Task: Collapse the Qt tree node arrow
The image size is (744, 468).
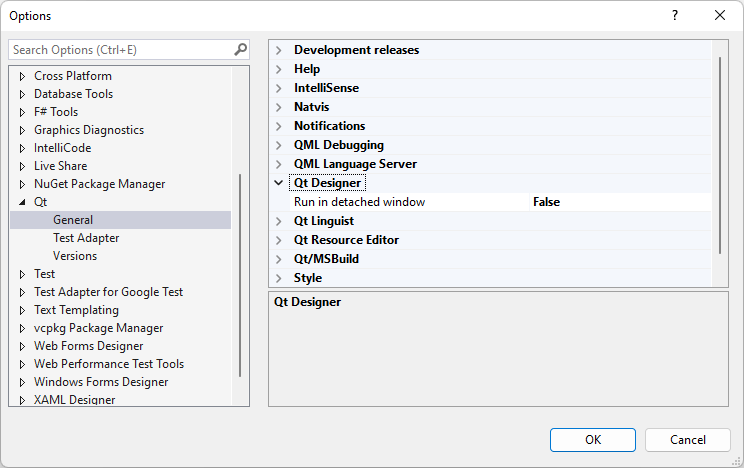Action: [22, 202]
